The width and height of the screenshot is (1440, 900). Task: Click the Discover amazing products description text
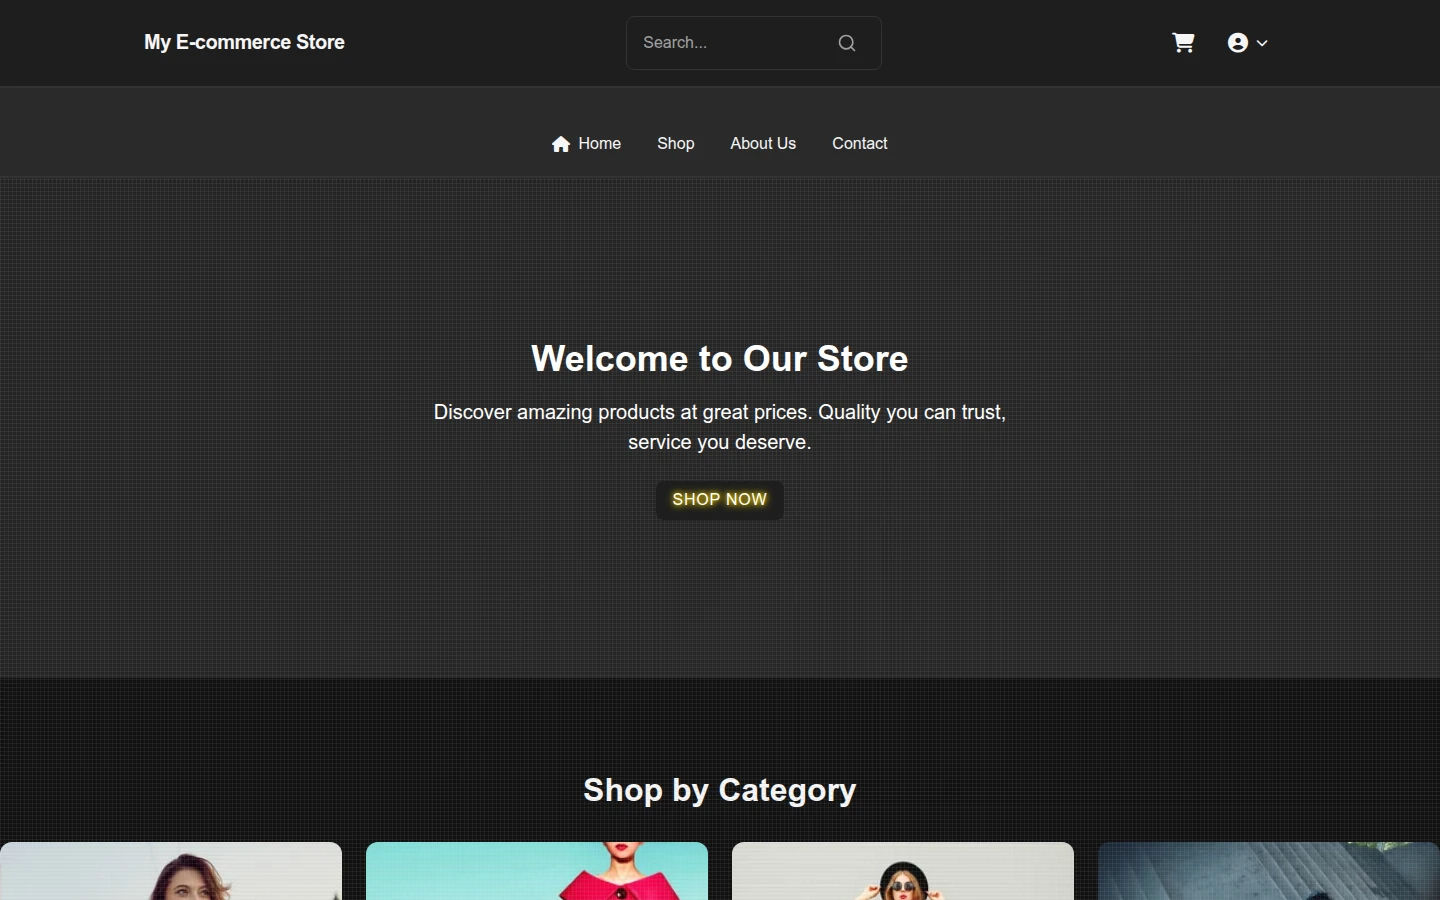[720, 427]
